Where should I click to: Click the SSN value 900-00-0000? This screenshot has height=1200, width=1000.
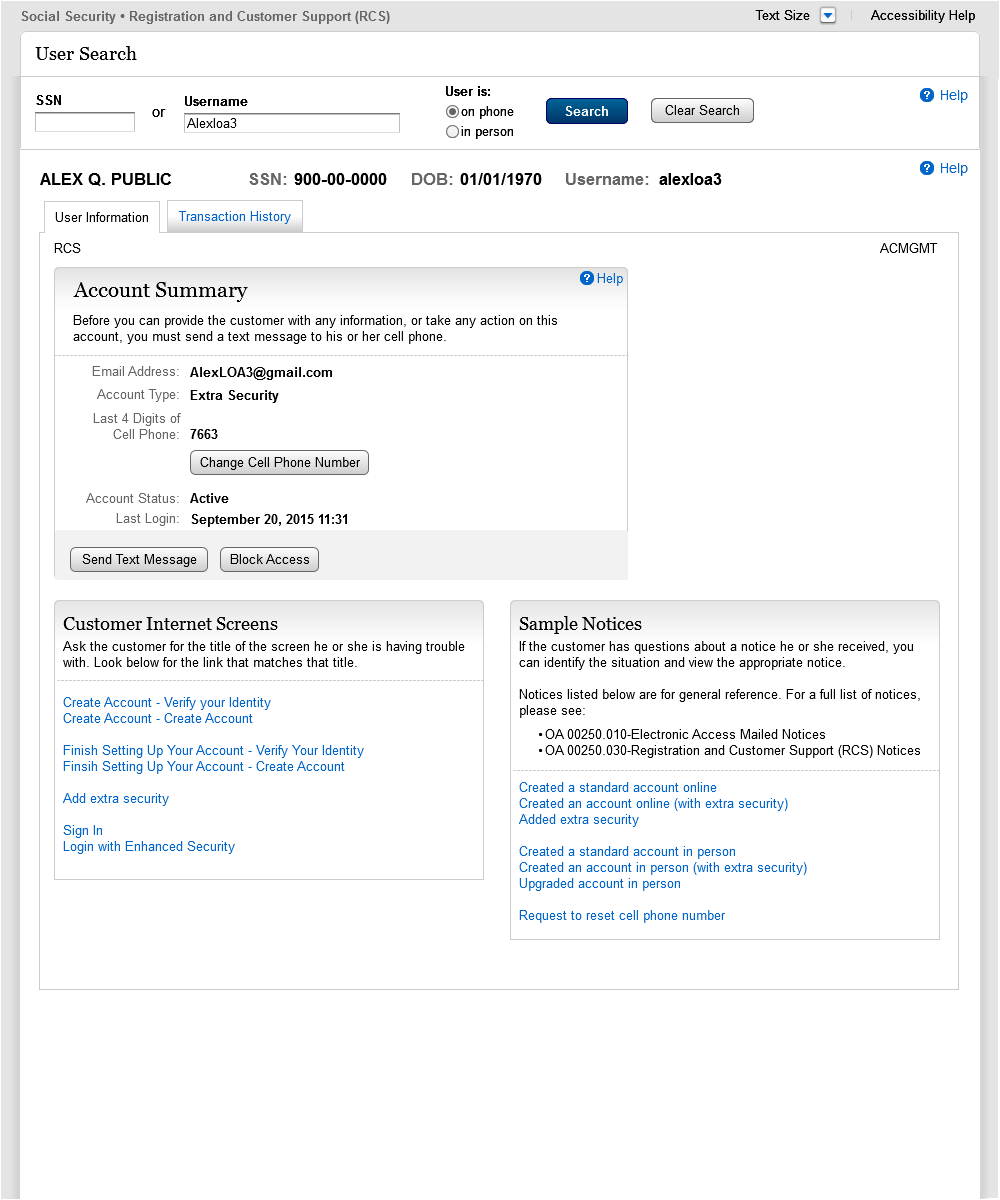340,180
